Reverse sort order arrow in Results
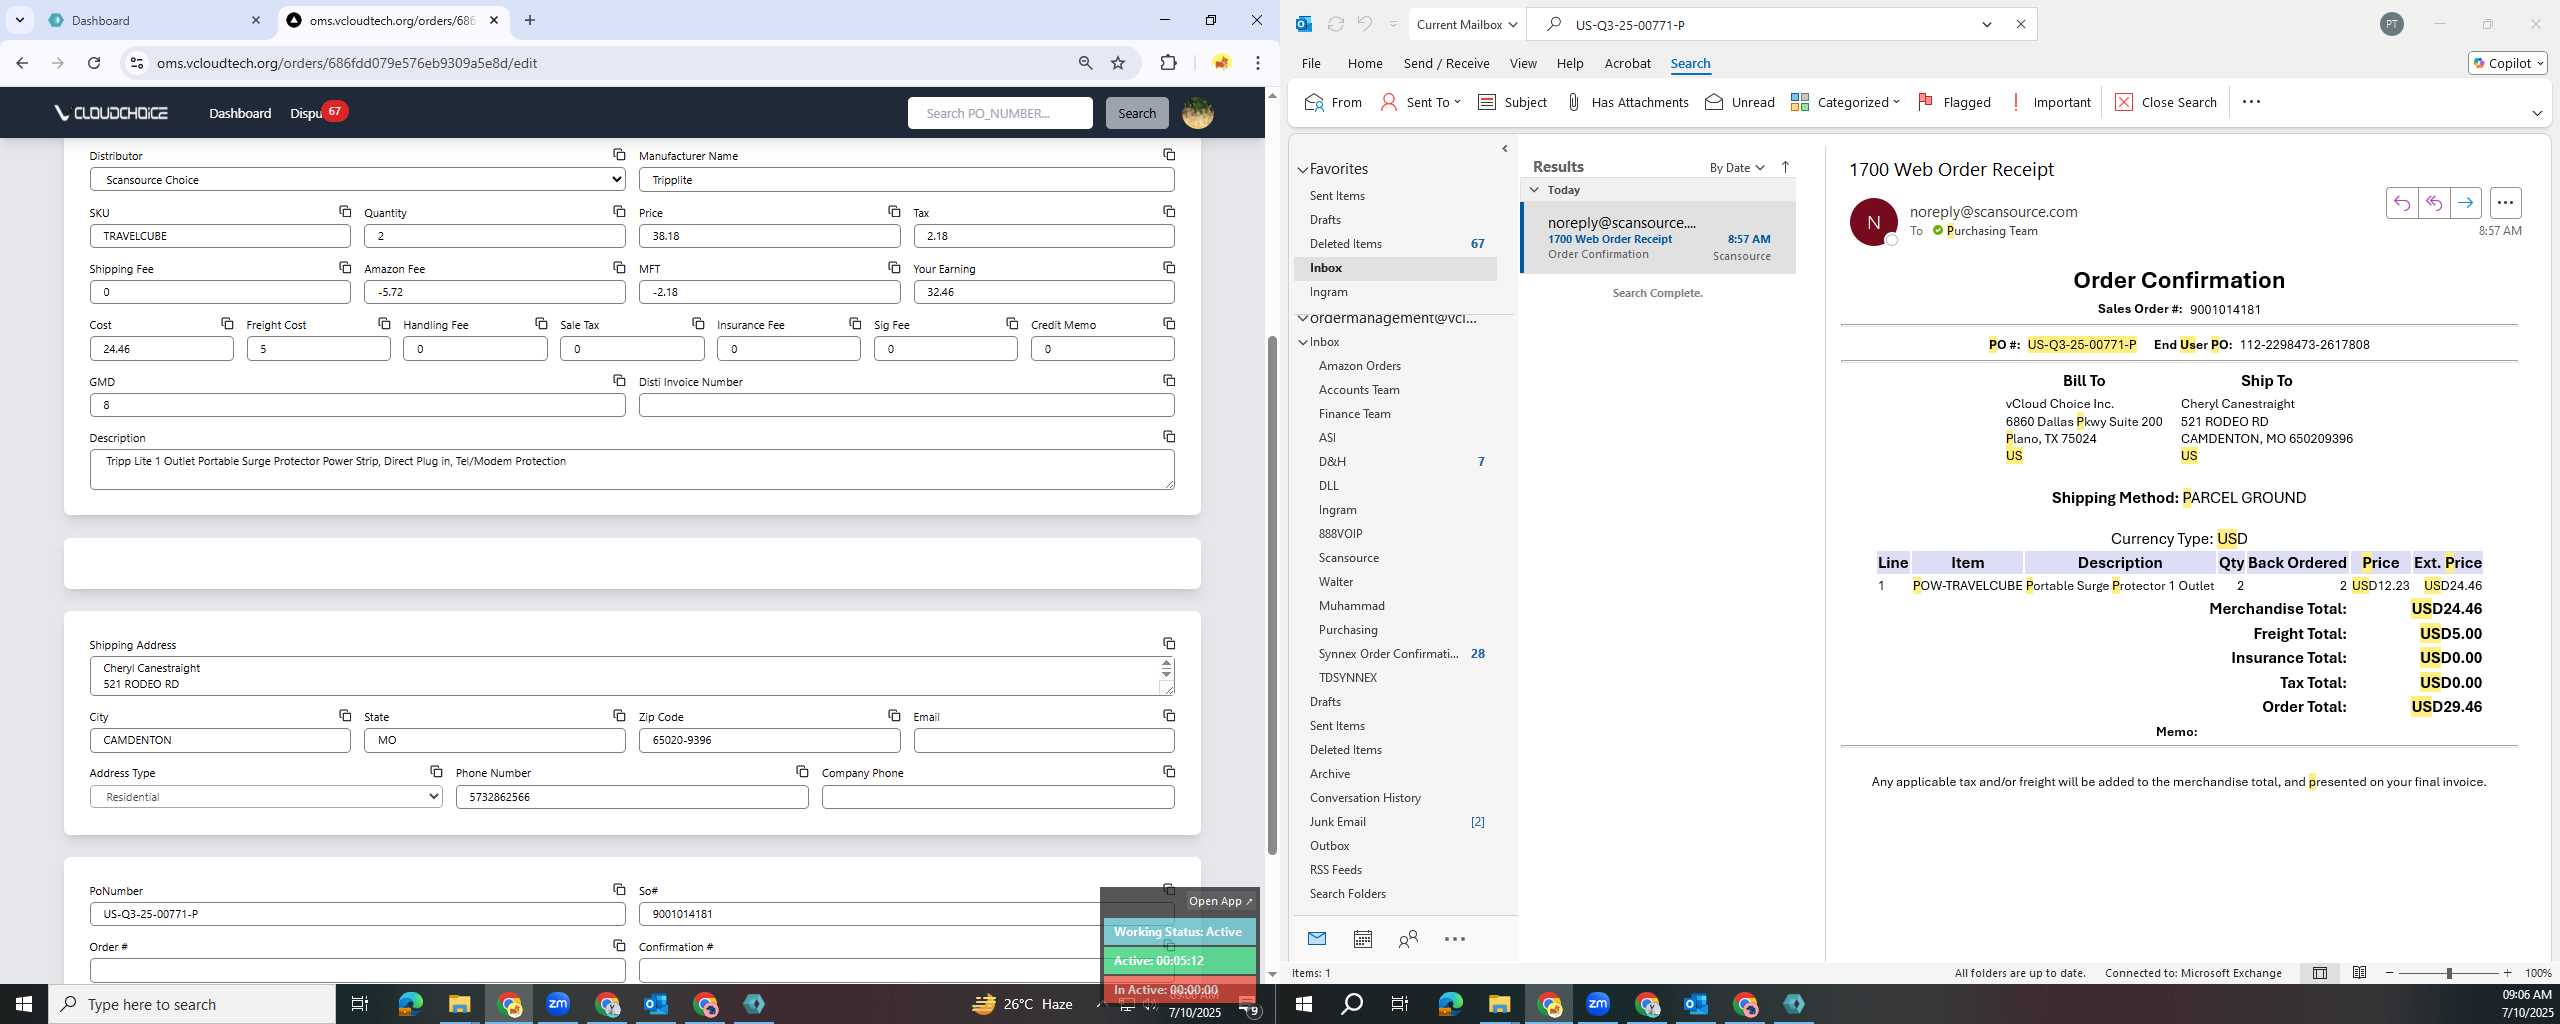The image size is (2560, 1024). click(1785, 167)
